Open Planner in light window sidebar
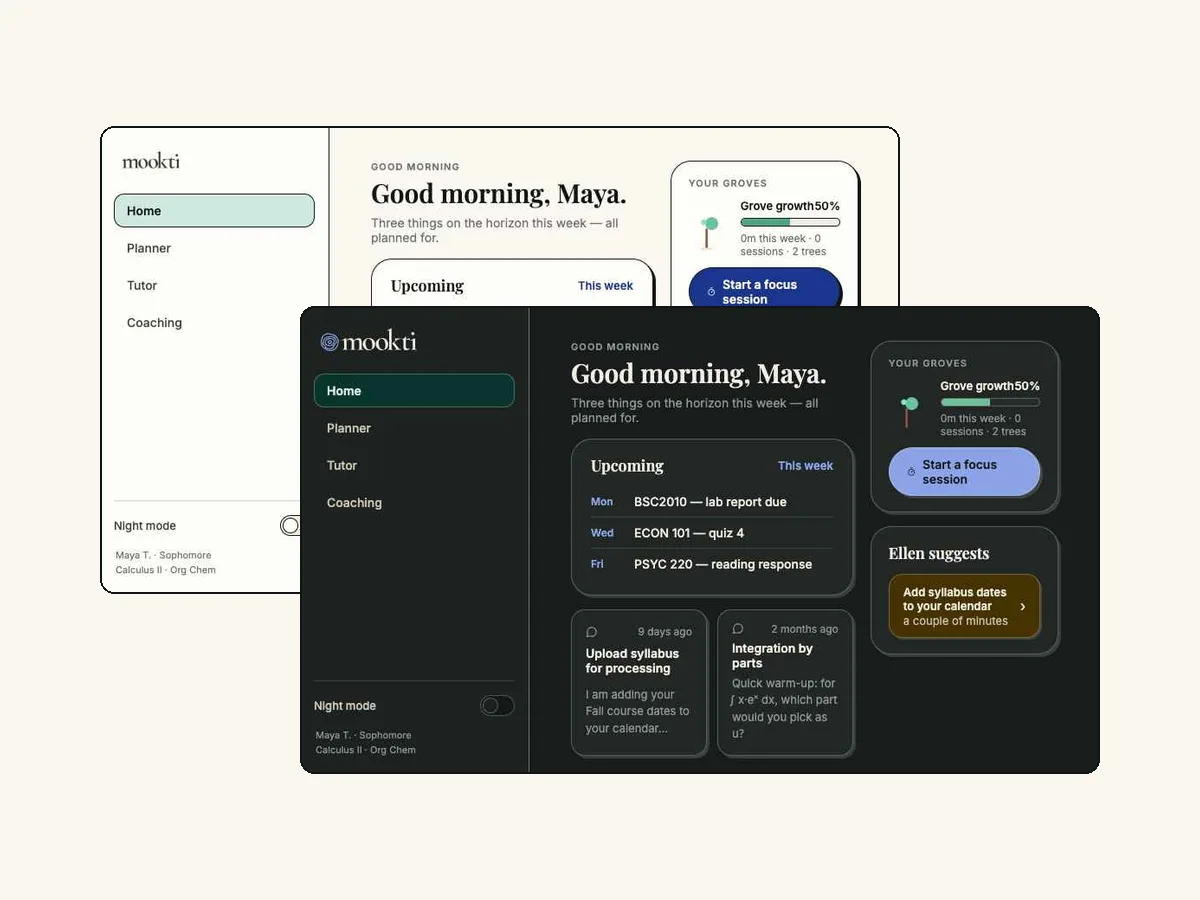1200x900 pixels. (214, 248)
